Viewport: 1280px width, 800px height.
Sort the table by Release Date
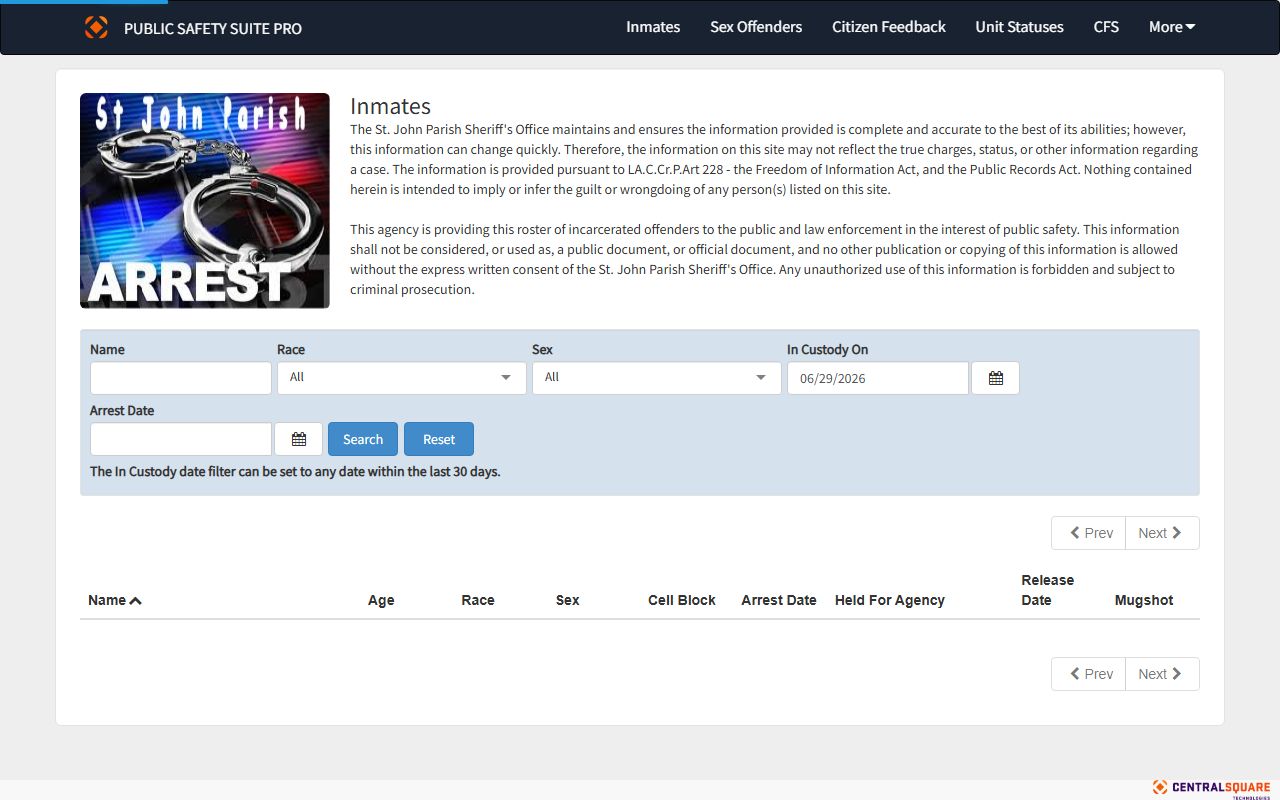[1047, 590]
